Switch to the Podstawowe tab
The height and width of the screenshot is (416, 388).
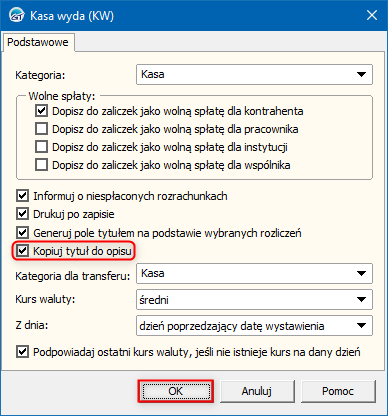pyautogui.click(x=38, y=42)
